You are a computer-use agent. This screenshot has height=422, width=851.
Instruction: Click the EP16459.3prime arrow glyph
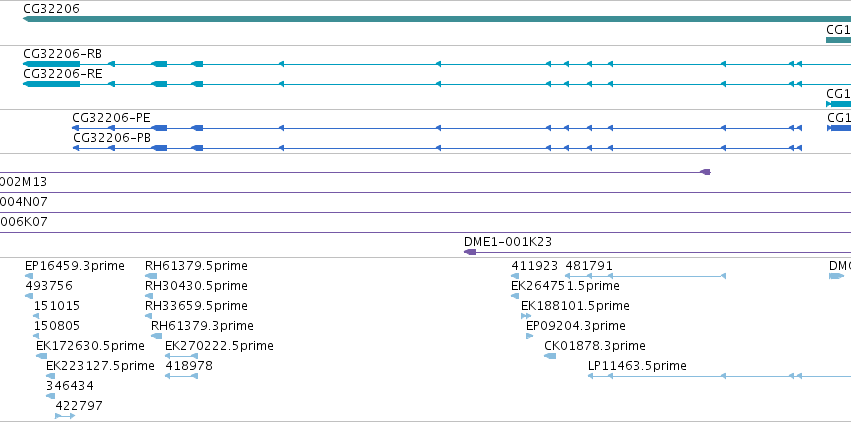[29, 276]
